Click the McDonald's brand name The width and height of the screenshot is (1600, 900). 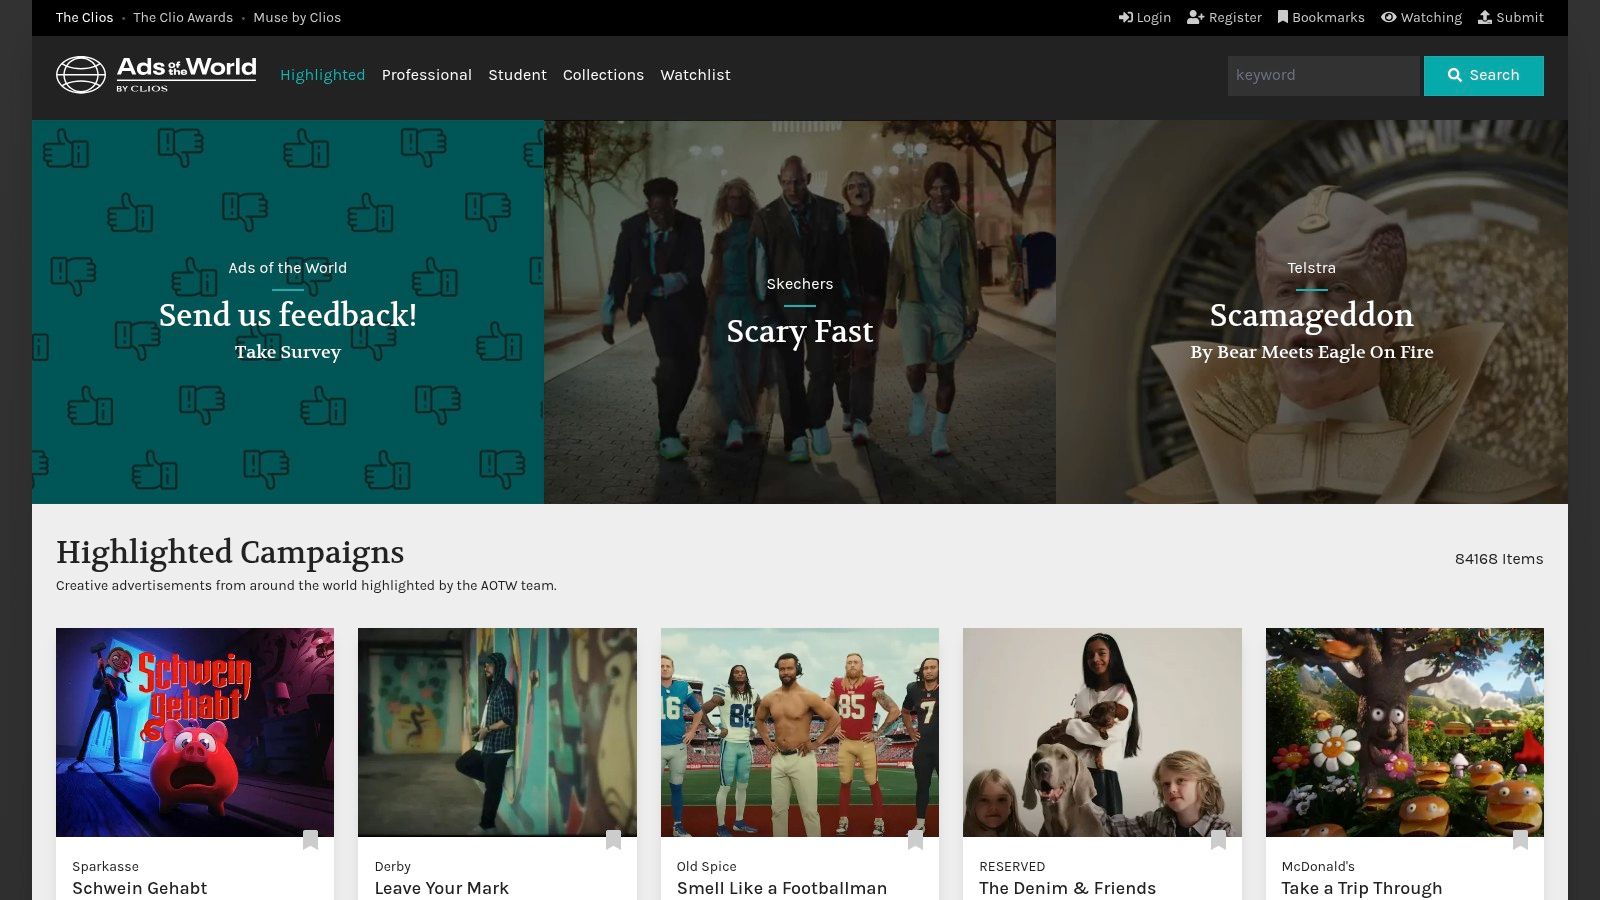coord(1318,866)
